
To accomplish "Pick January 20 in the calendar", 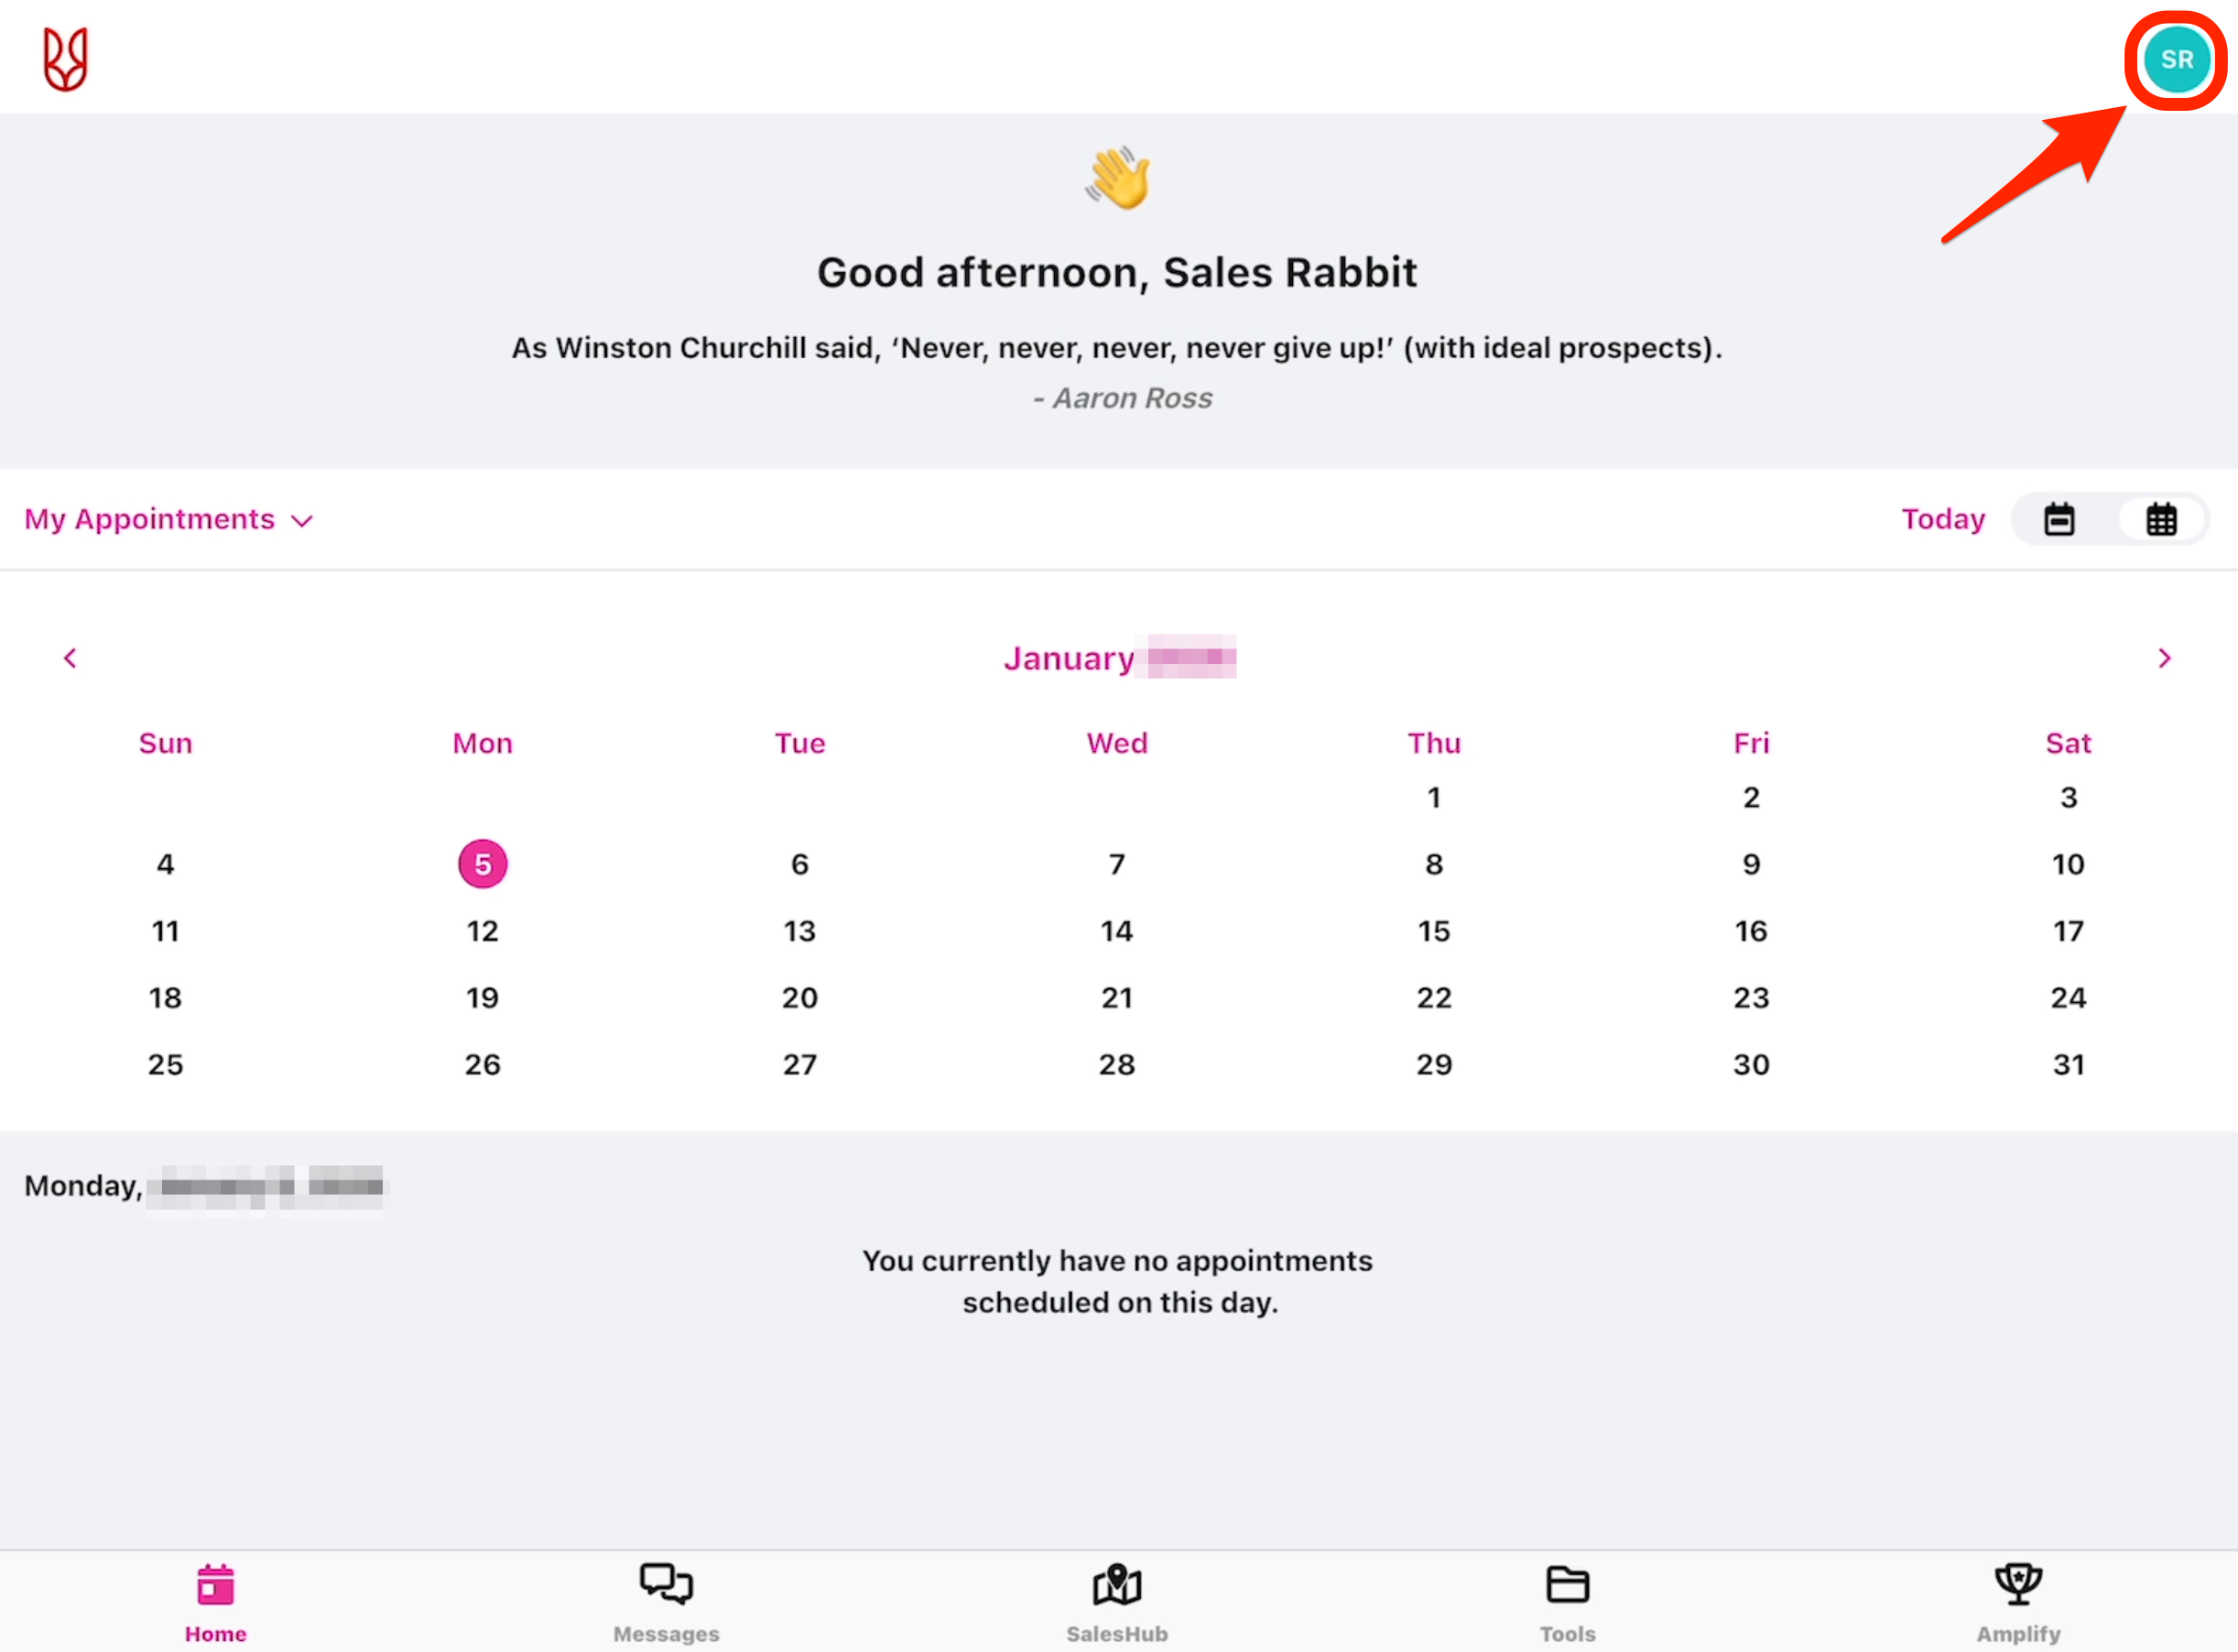I will click(x=799, y=998).
